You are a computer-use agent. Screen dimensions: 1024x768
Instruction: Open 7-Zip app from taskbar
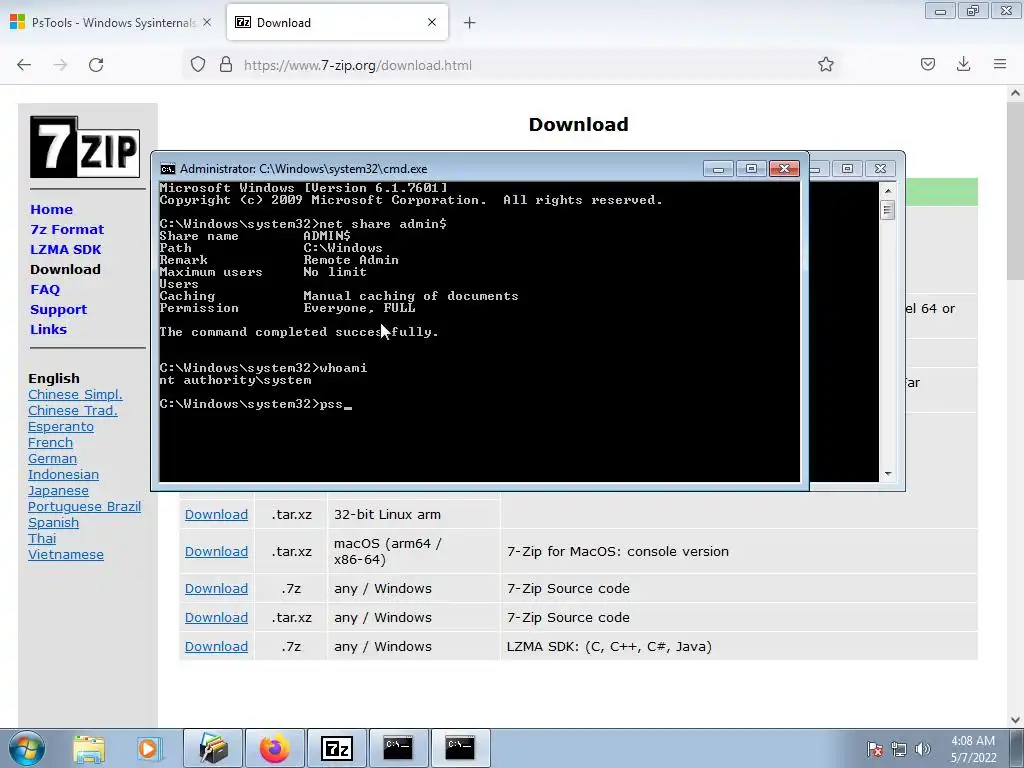pyautogui.click(x=337, y=748)
